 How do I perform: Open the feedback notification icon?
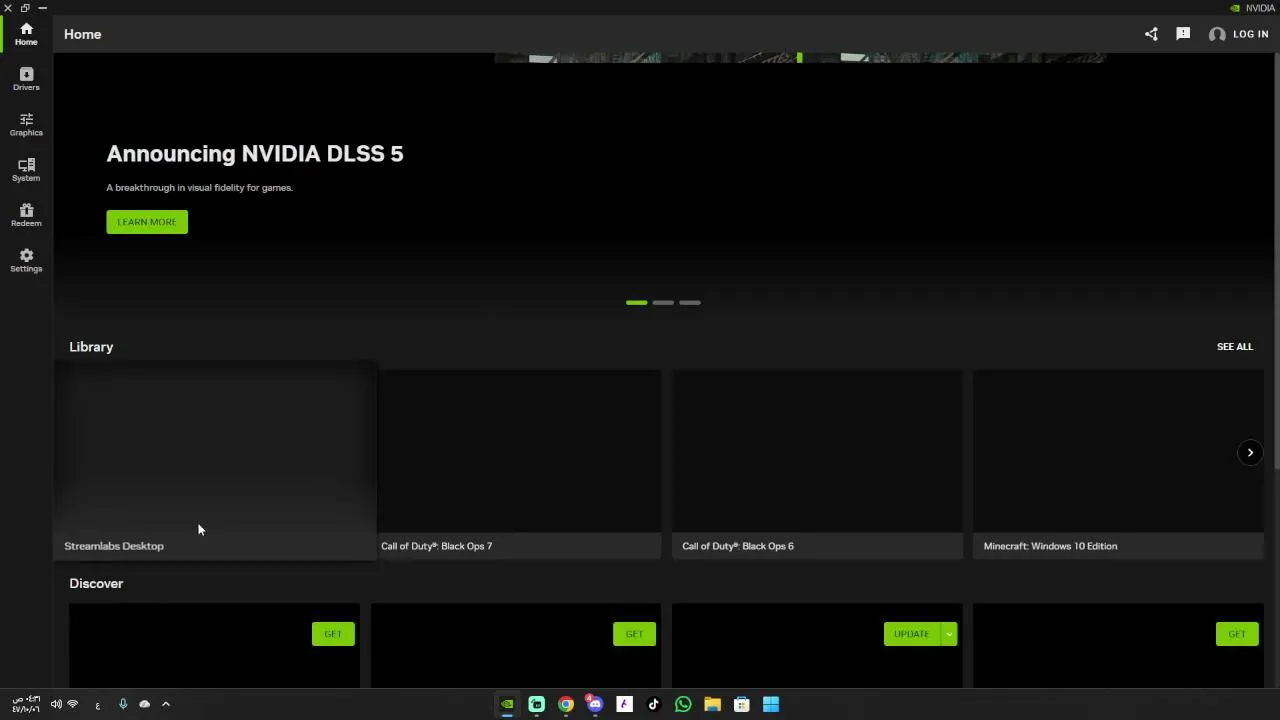1183,34
